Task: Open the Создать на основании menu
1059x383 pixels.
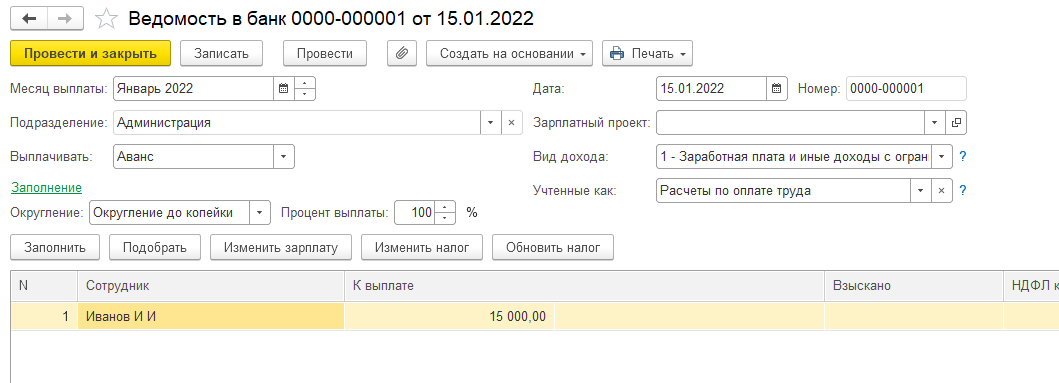Action: pyautogui.click(x=509, y=53)
